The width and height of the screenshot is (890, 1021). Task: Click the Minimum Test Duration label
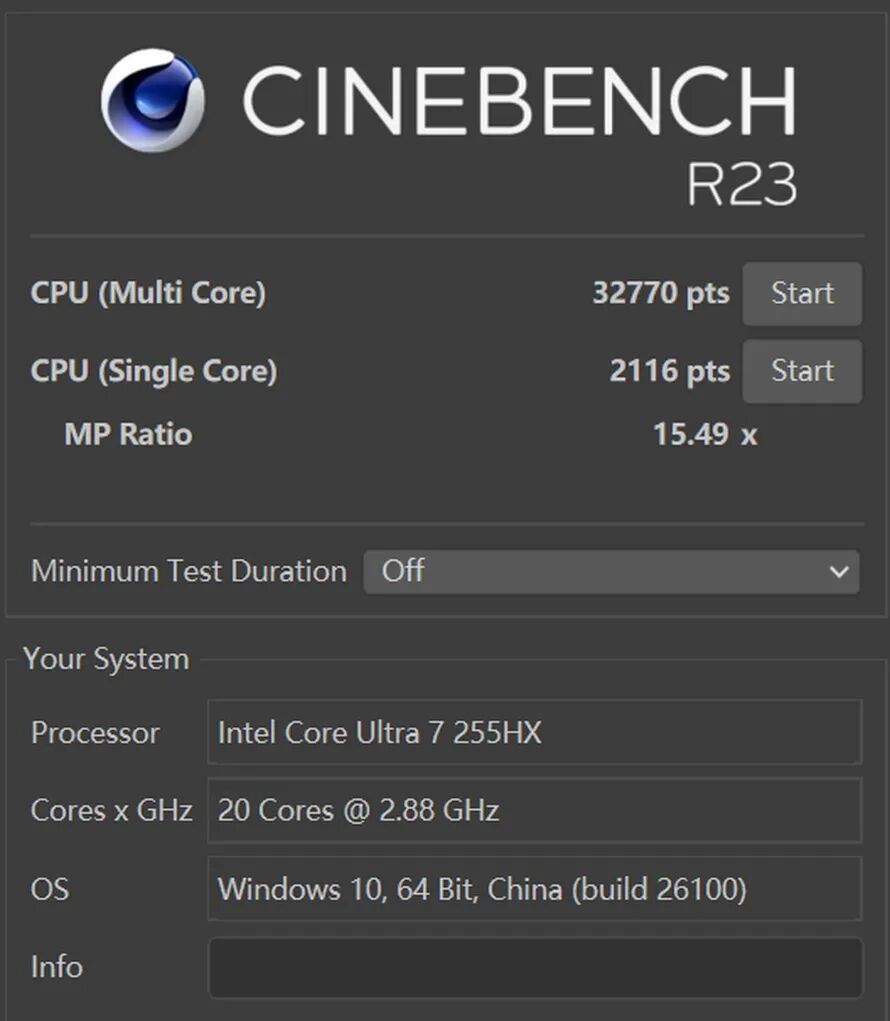pos(189,572)
